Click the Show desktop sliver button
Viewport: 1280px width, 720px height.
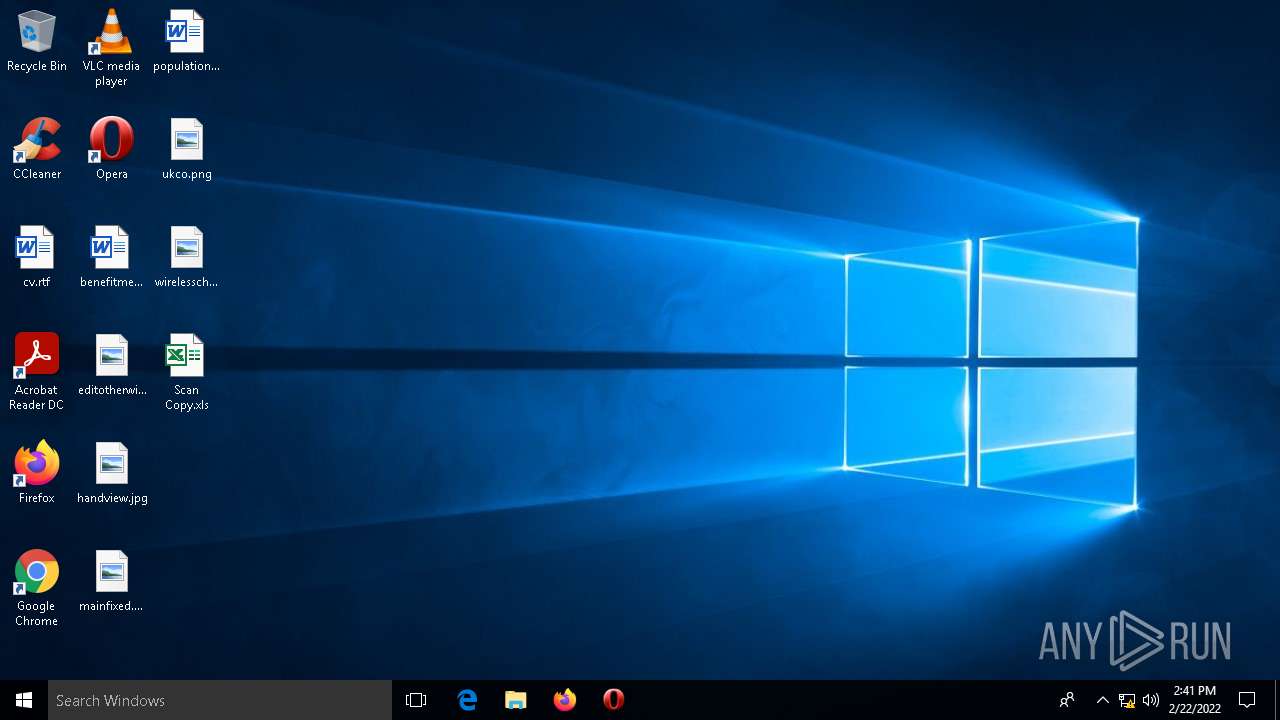(x=1277, y=700)
